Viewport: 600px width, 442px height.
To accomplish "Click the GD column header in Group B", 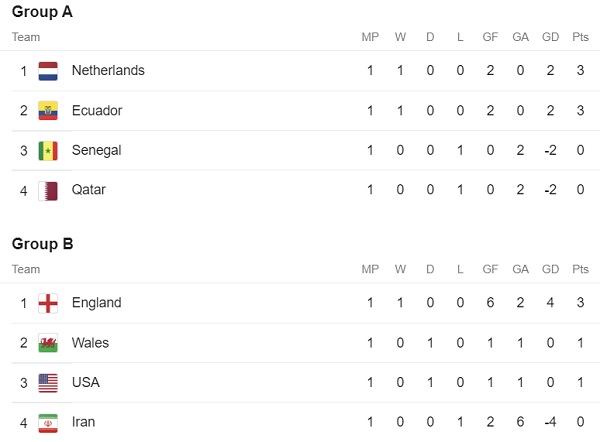I will (x=550, y=269).
